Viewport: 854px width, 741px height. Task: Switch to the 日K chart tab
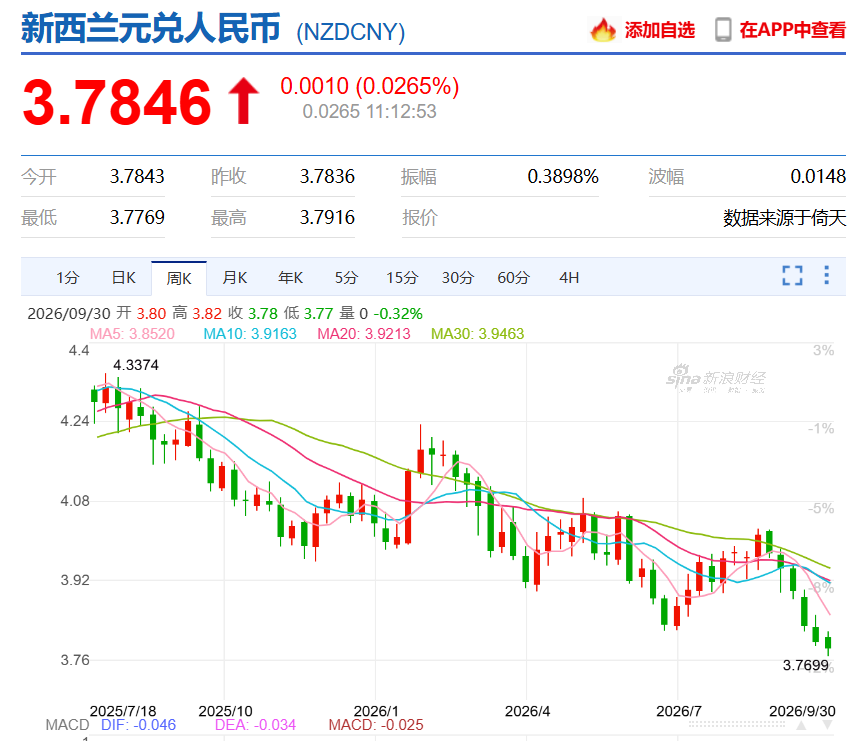point(124,278)
